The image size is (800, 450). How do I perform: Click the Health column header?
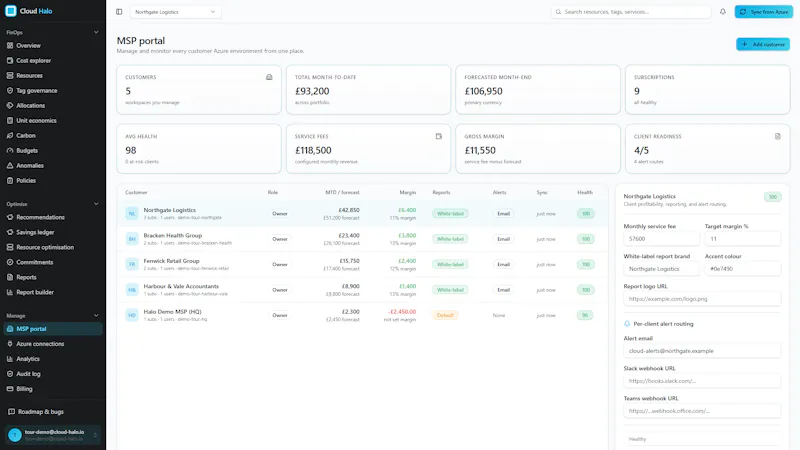[585, 192]
